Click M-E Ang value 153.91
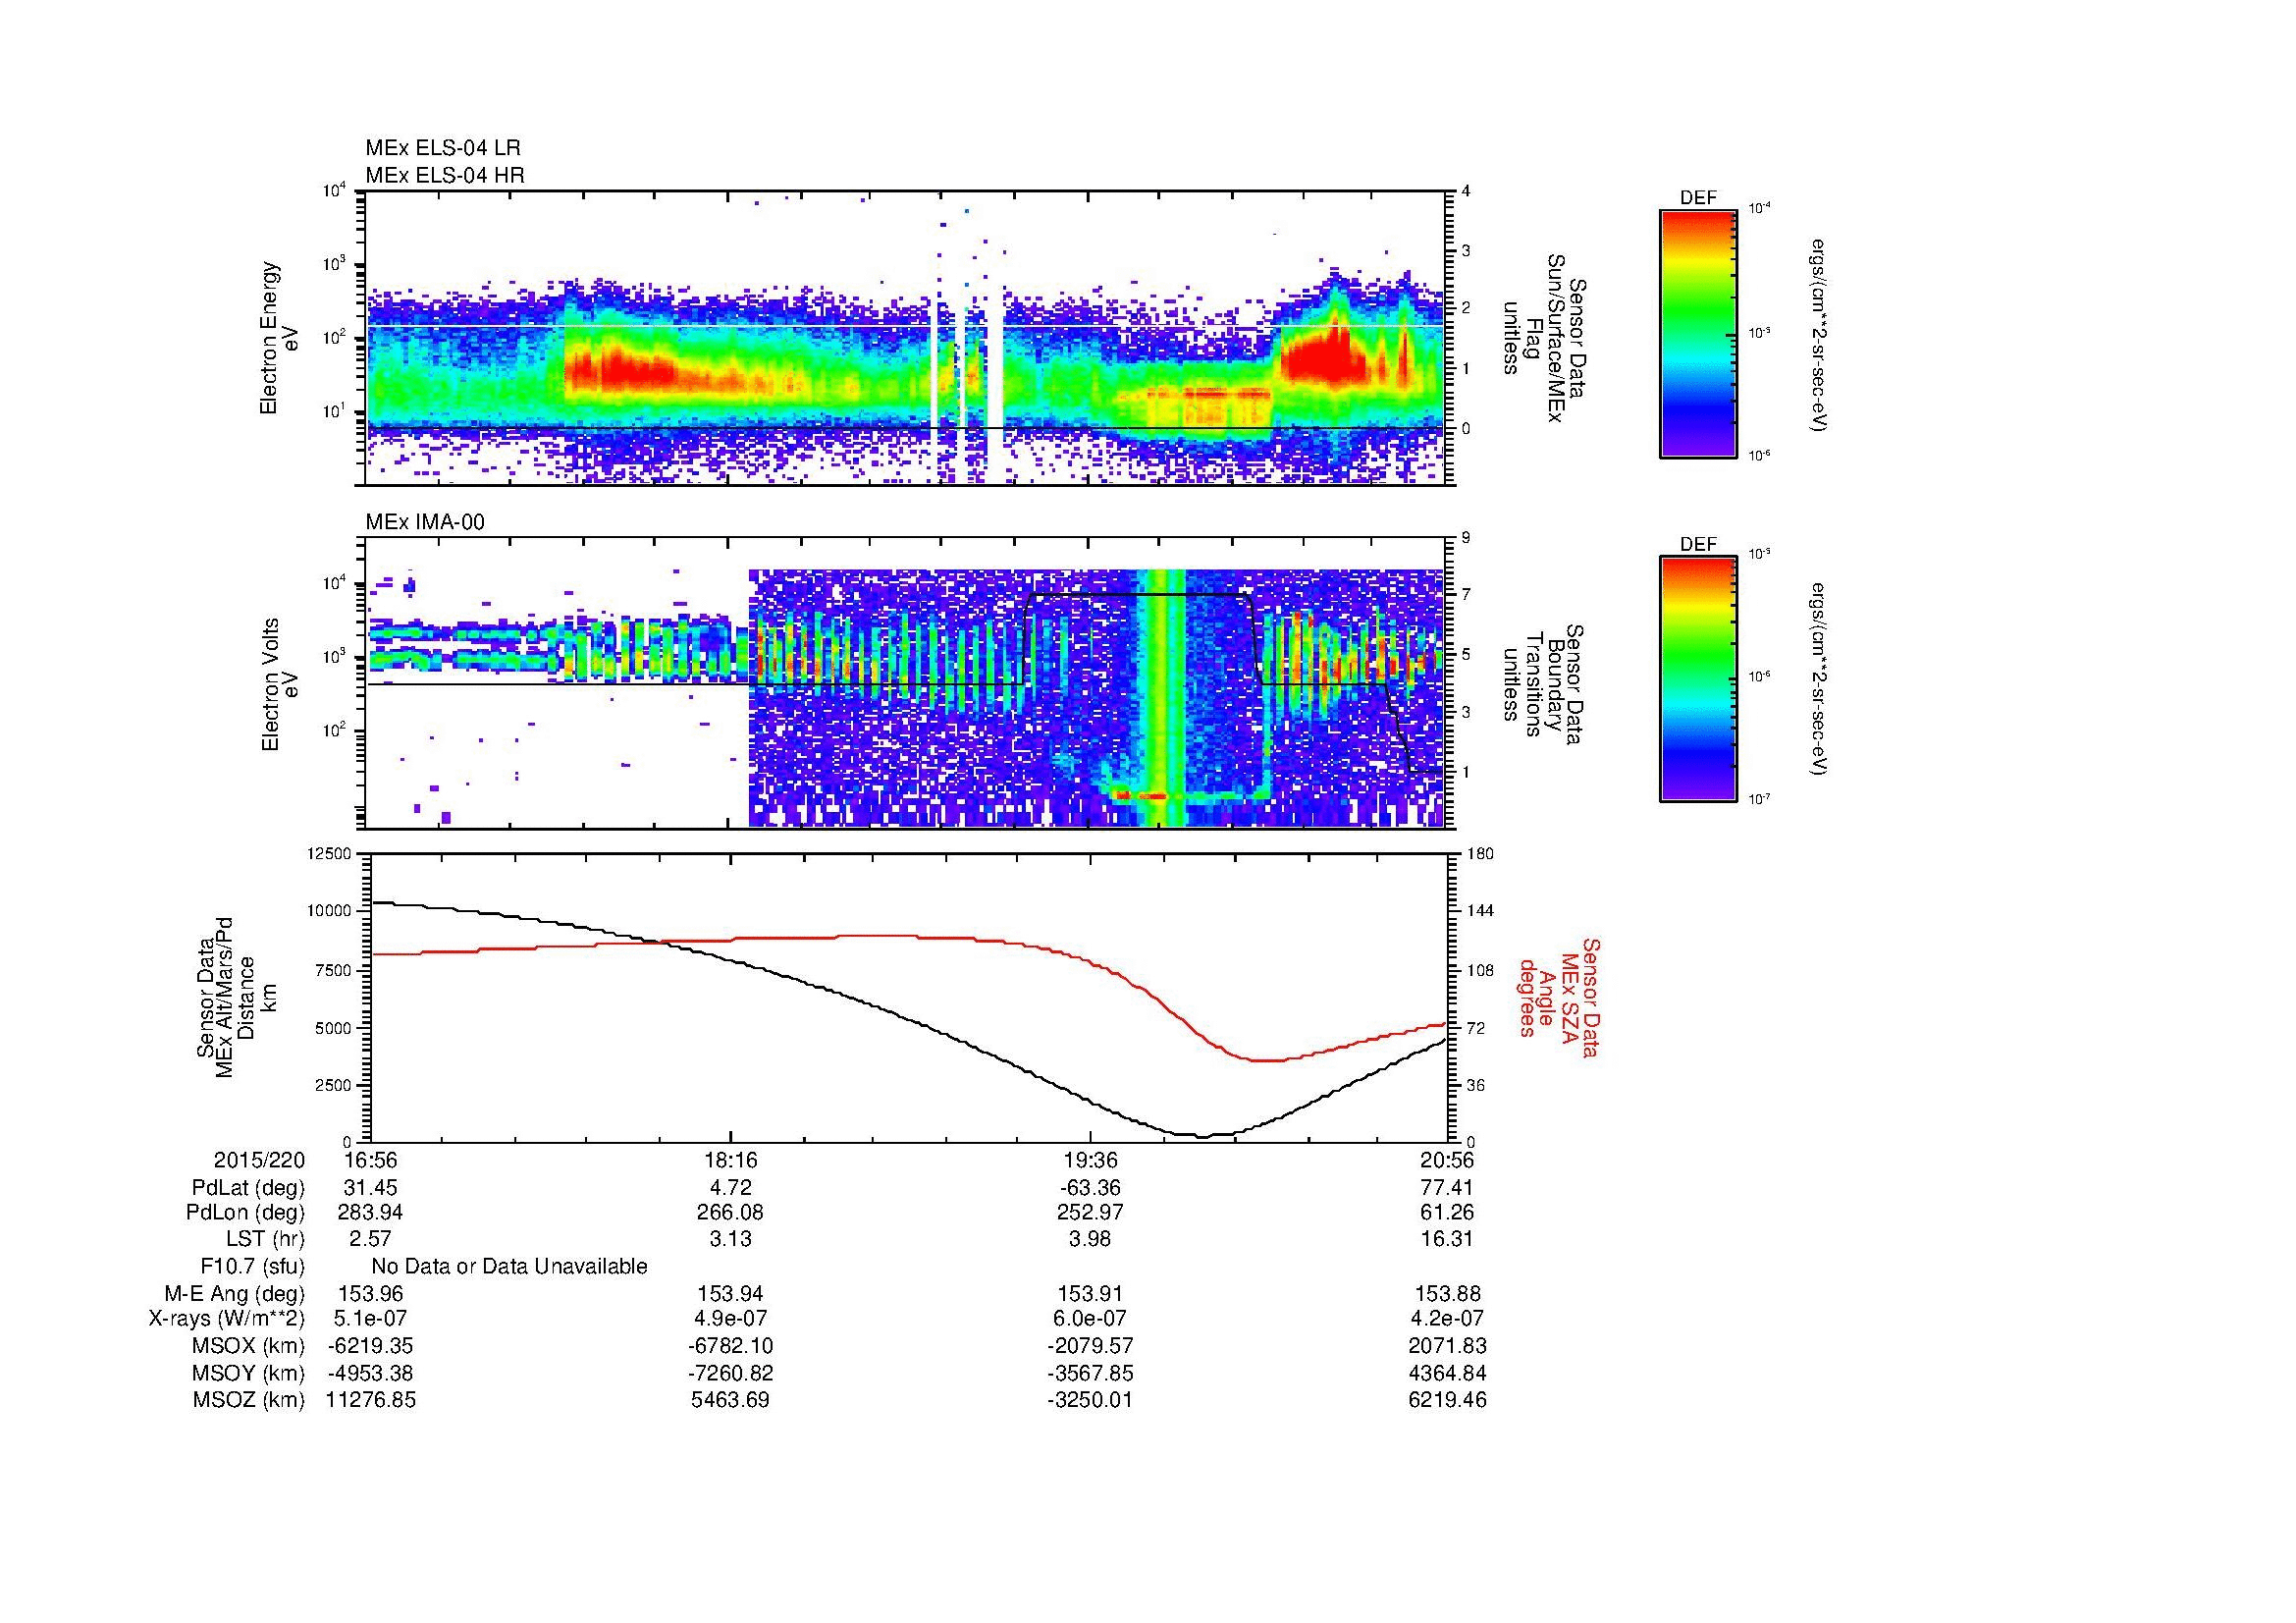2296x1623 pixels. tap(1092, 1294)
